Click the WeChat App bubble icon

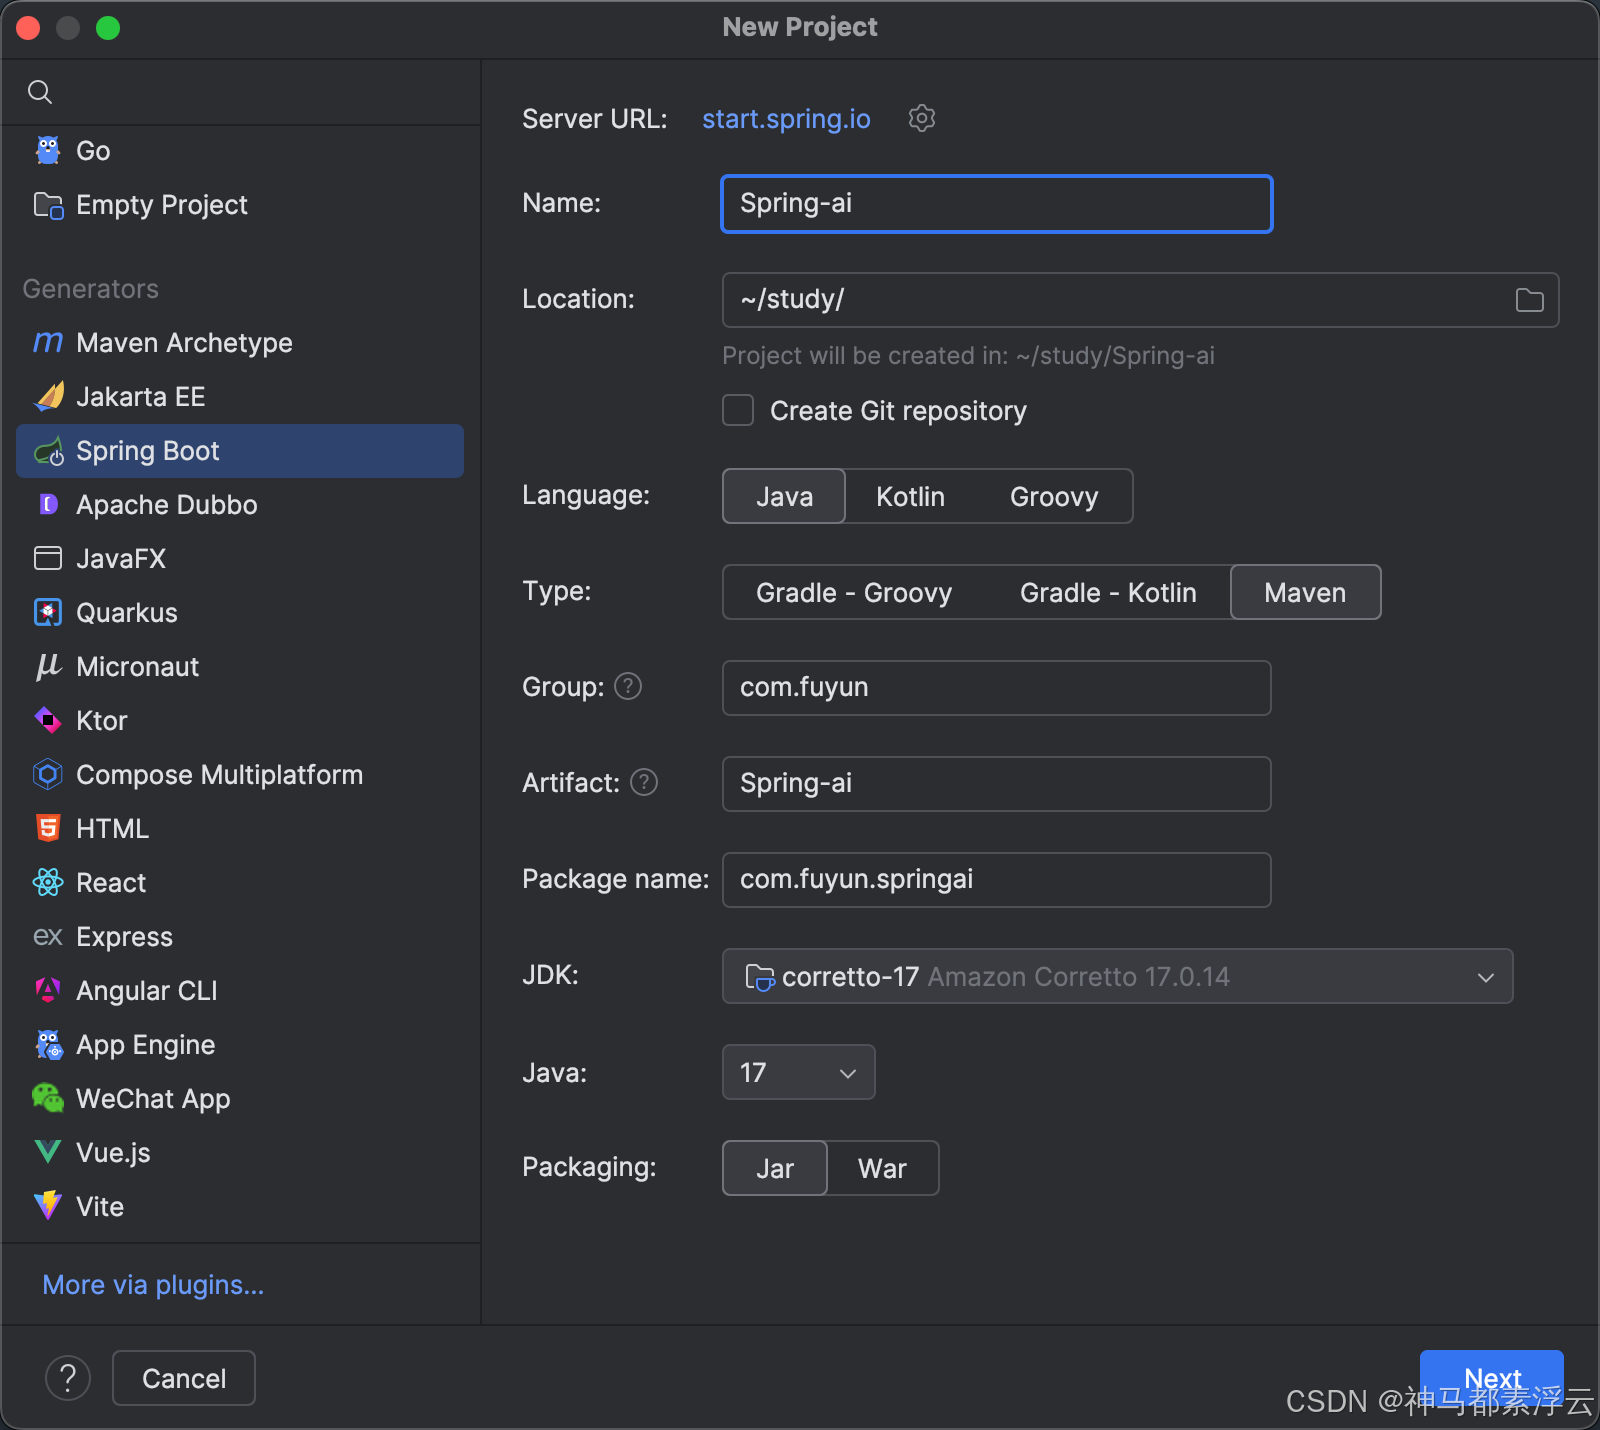tap(48, 1098)
